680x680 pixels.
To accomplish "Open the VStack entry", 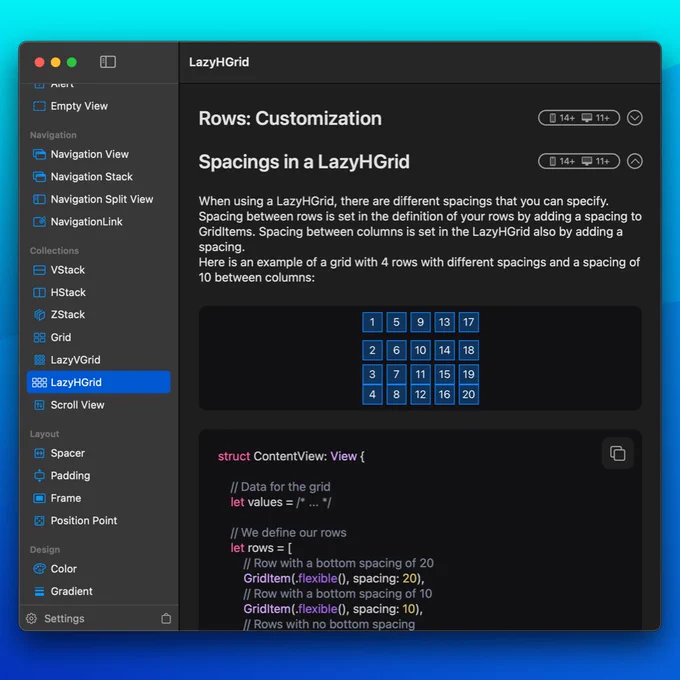I will (x=99, y=270).
